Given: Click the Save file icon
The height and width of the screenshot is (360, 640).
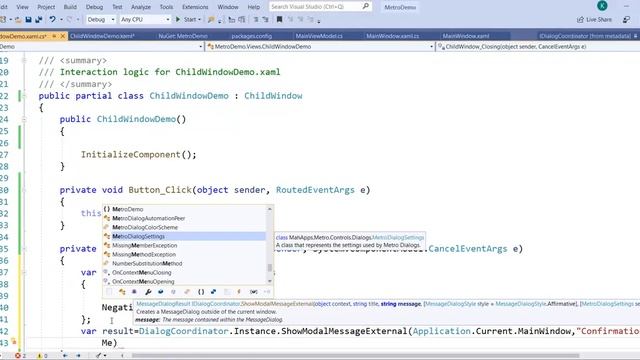Looking at the screenshot, I should tap(28, 19).
